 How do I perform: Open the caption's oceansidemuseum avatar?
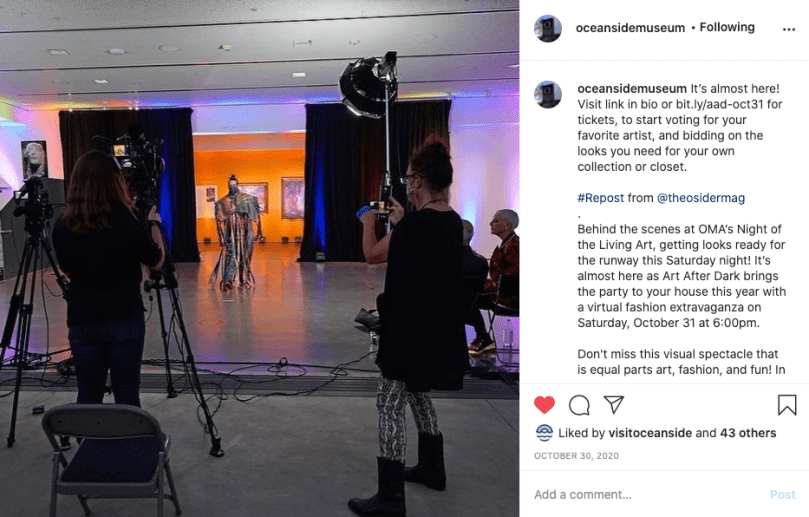click(x=548, y=94)
